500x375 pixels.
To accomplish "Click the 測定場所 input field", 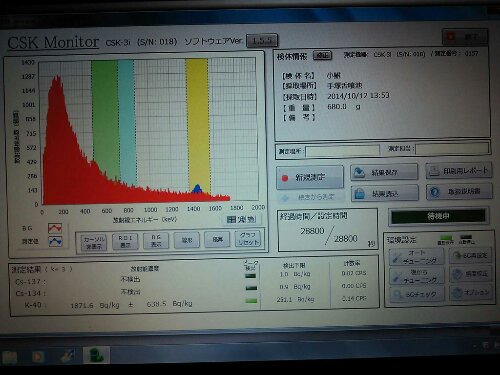I will tap(342, 151).
